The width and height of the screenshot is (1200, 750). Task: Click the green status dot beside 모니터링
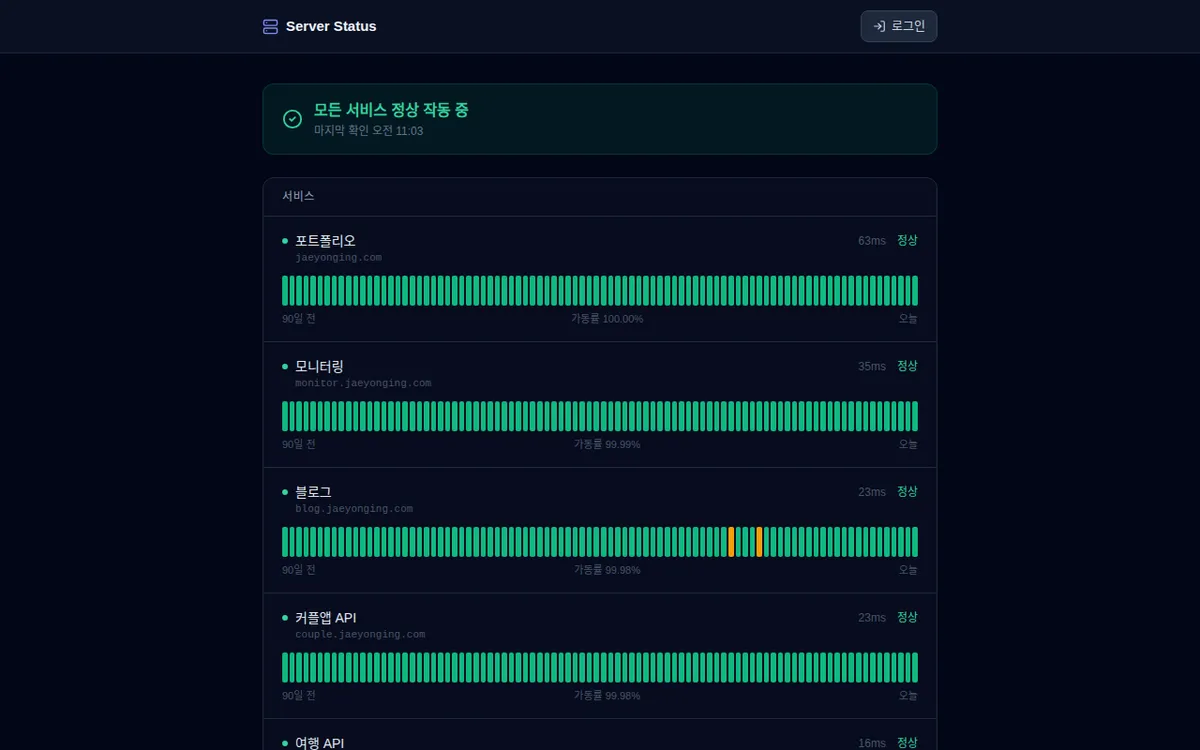tap(285, 367)
